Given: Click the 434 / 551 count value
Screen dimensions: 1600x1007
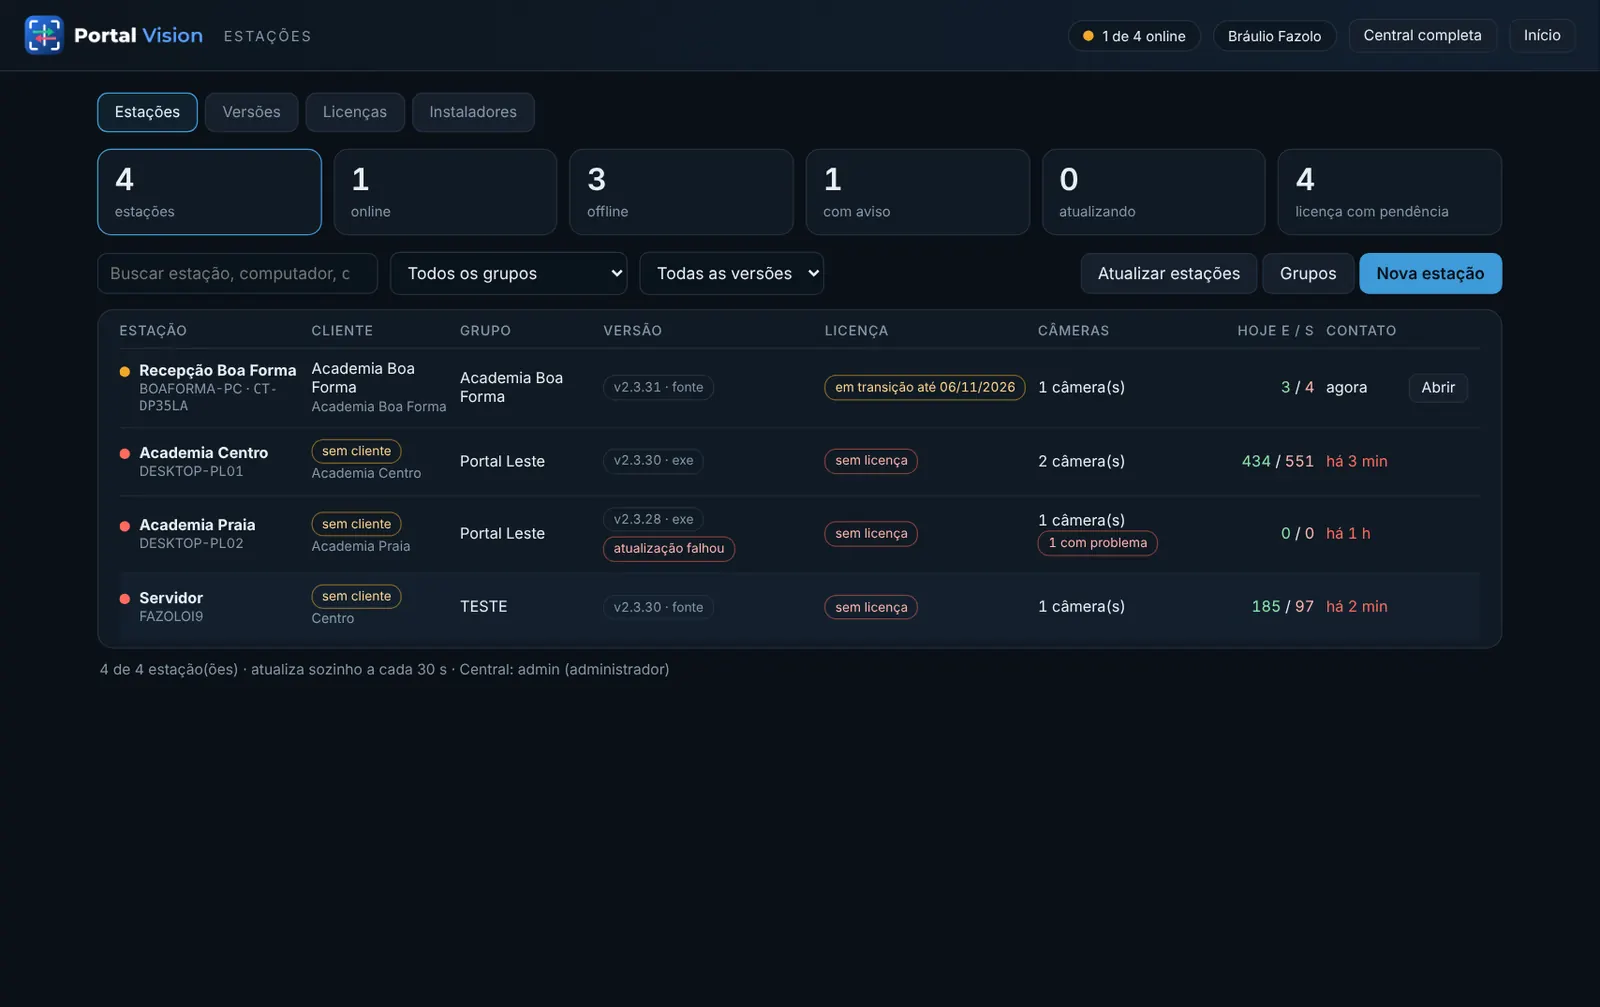Looking at the screenshot, I should 1277,461.
